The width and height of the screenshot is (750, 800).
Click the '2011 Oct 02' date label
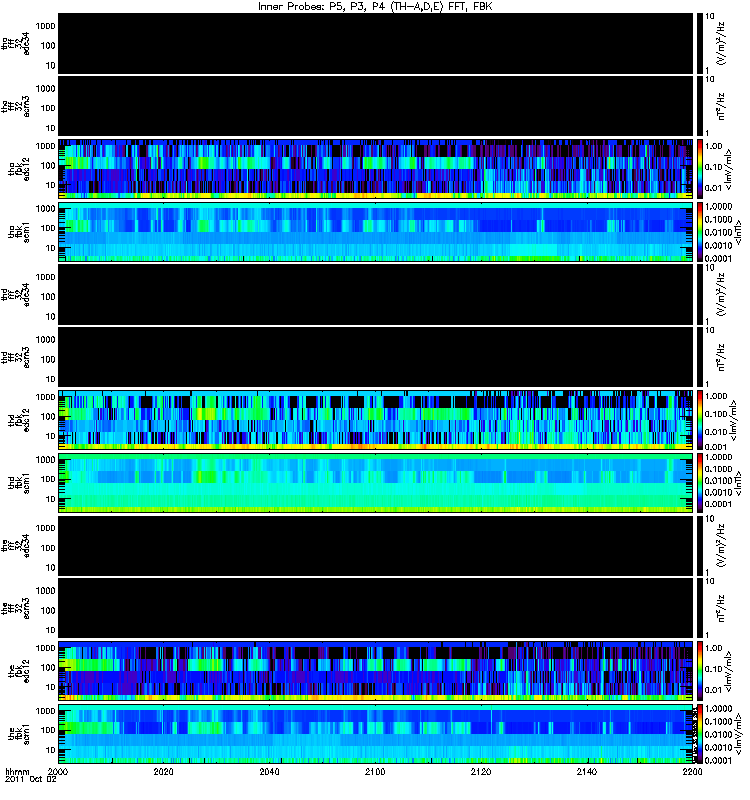[31, 779]
